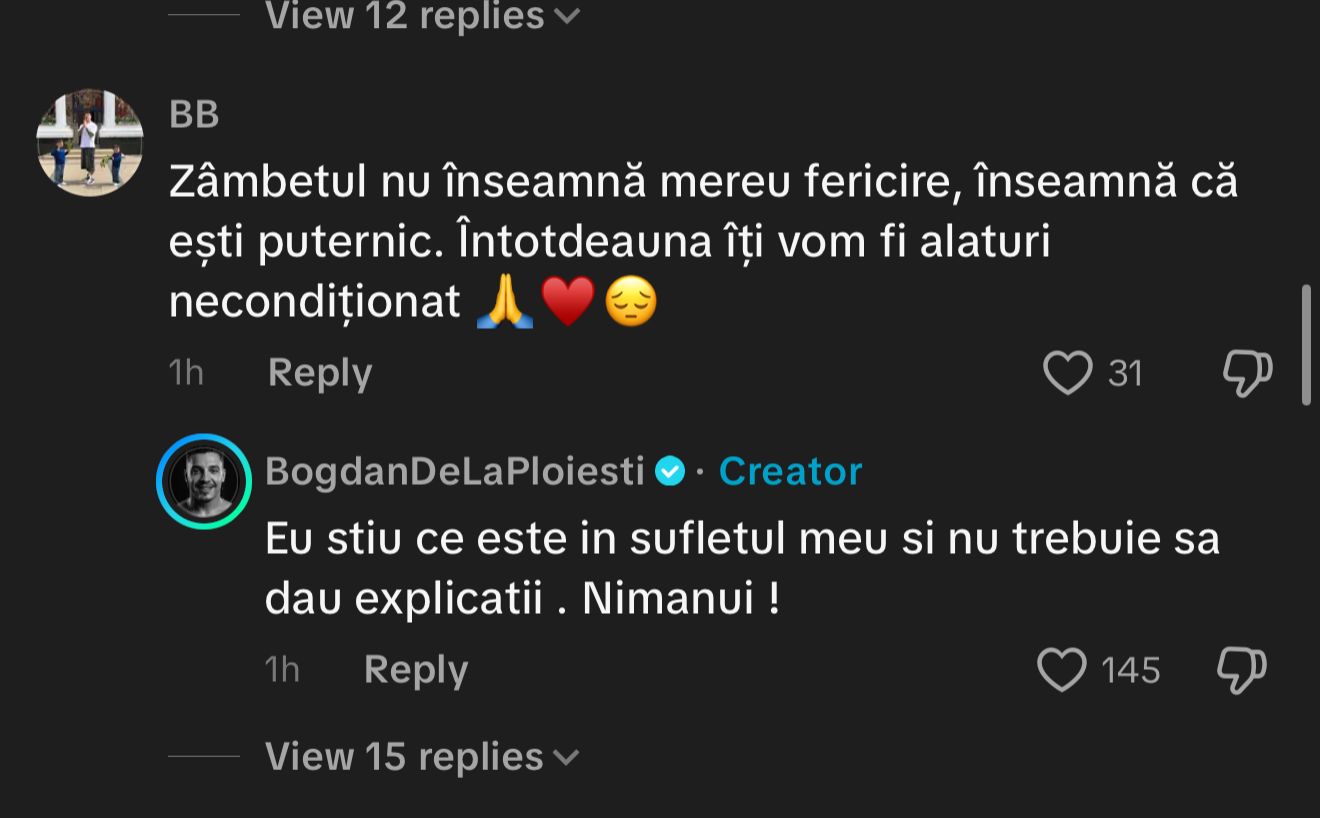The image size is (1320, 818).
Task: Open the BogdanDeLaPloiesti username link
Action: [455, 471]
